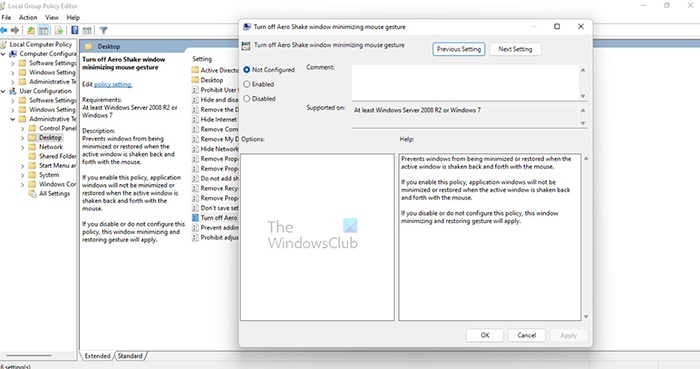Click the Filter funnel icon in the toolbar
This screenshot has height=369, width=700.
103,30
